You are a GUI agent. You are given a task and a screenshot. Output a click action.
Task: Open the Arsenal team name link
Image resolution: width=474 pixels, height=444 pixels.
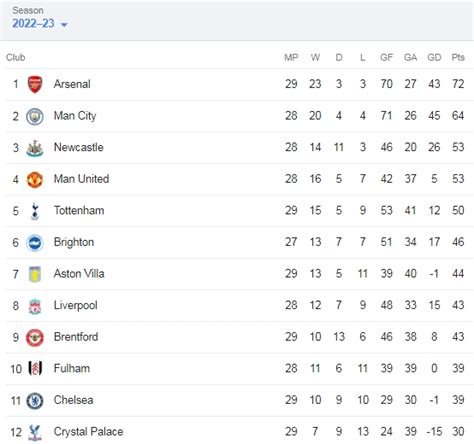click(72, 84)
